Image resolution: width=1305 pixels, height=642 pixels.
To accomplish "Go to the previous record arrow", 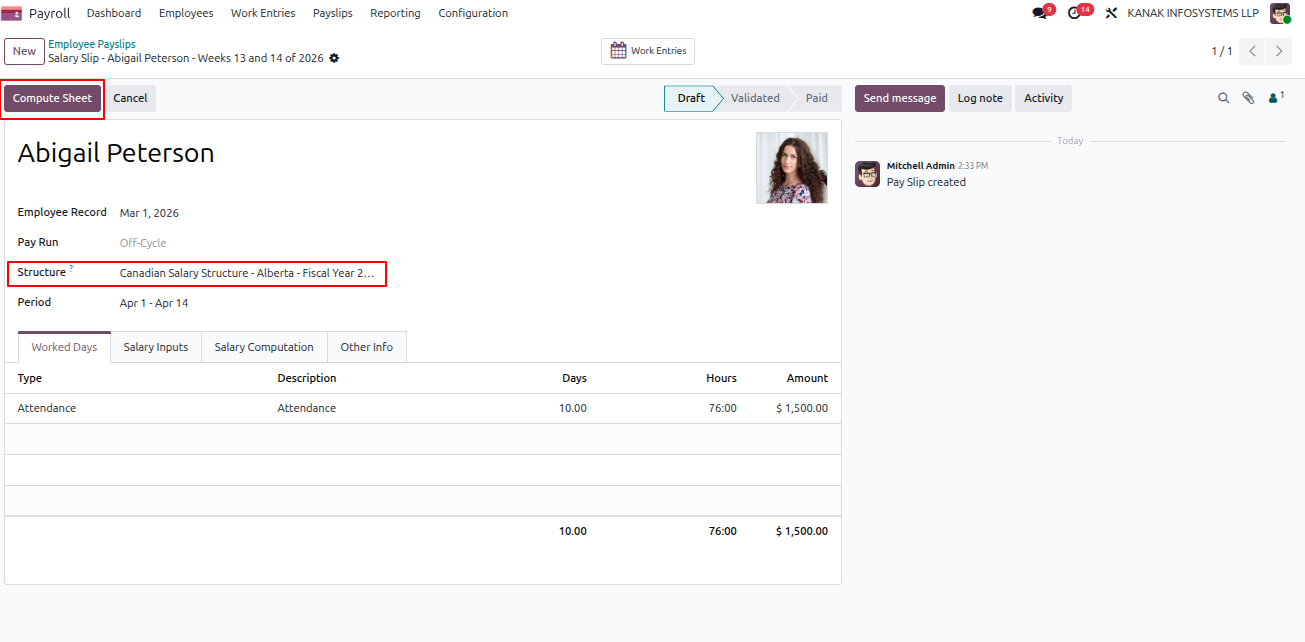I will point(1252,51).
